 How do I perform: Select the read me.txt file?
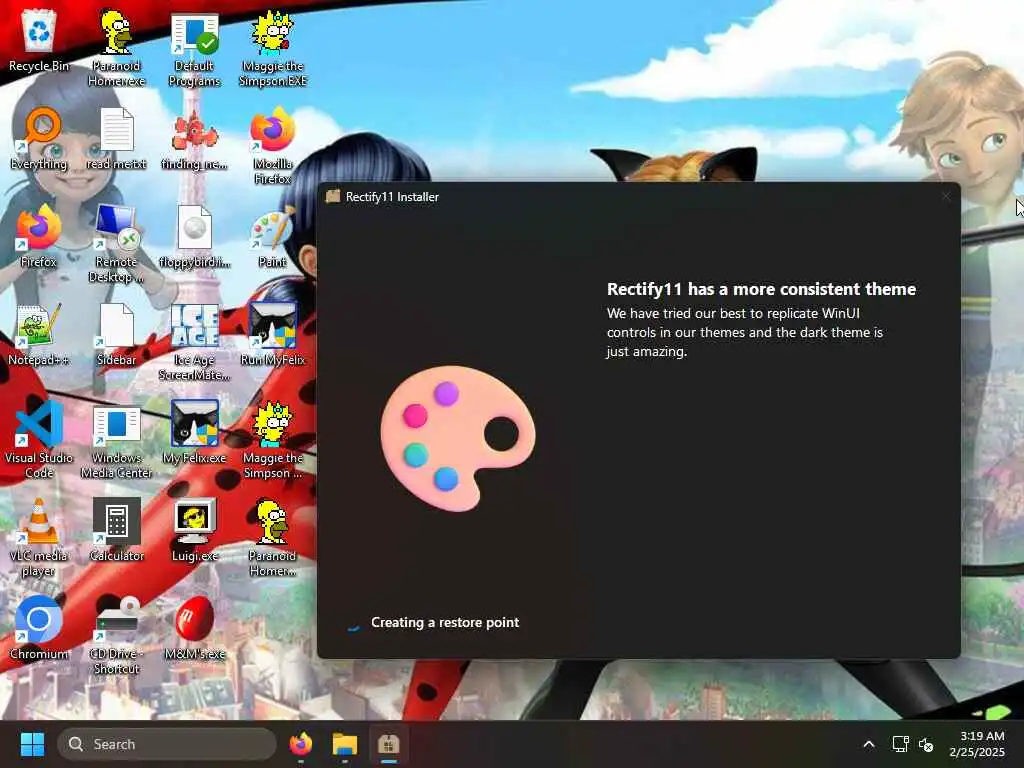(116, 139)
